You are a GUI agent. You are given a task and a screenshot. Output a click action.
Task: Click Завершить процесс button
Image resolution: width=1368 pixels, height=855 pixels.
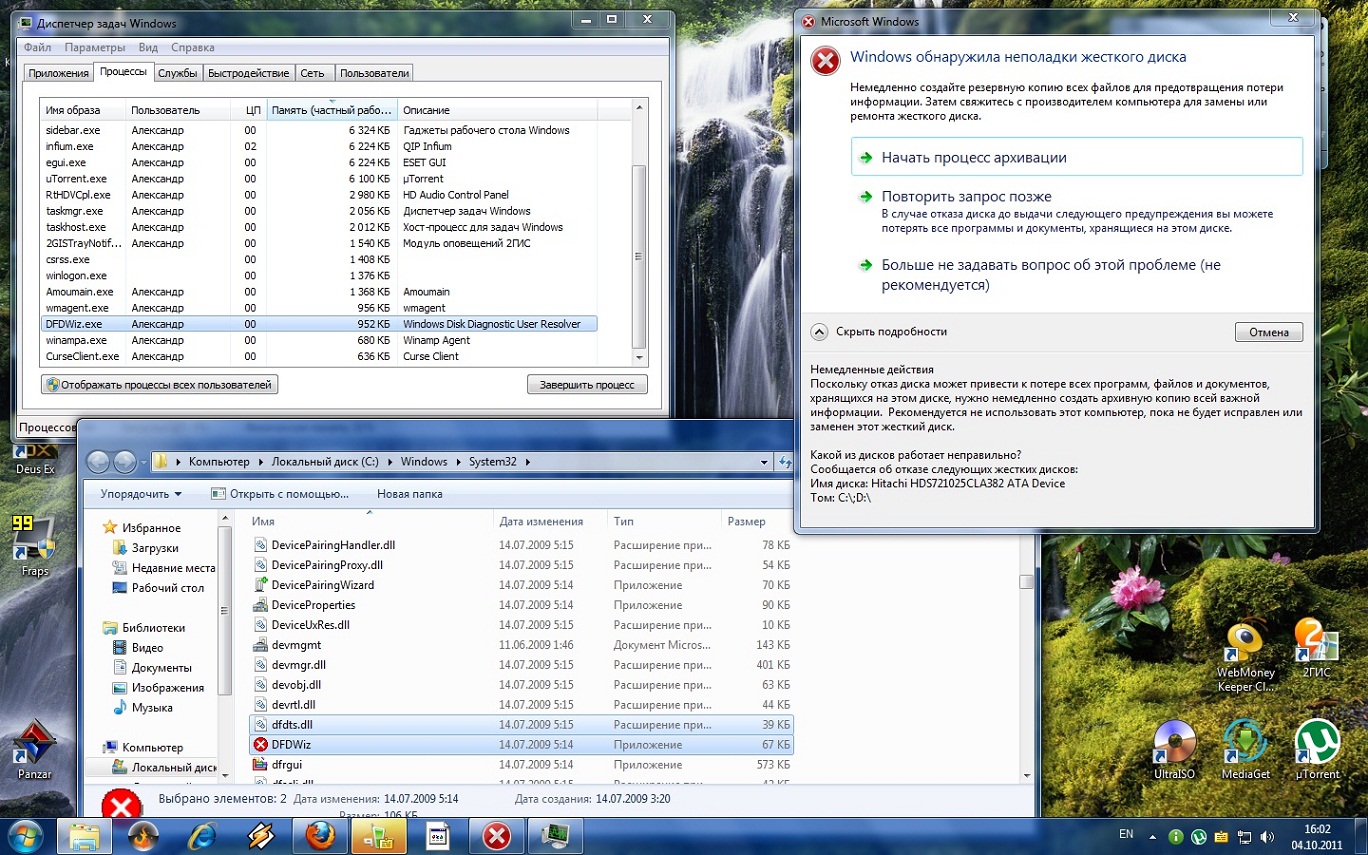point(587,385)
